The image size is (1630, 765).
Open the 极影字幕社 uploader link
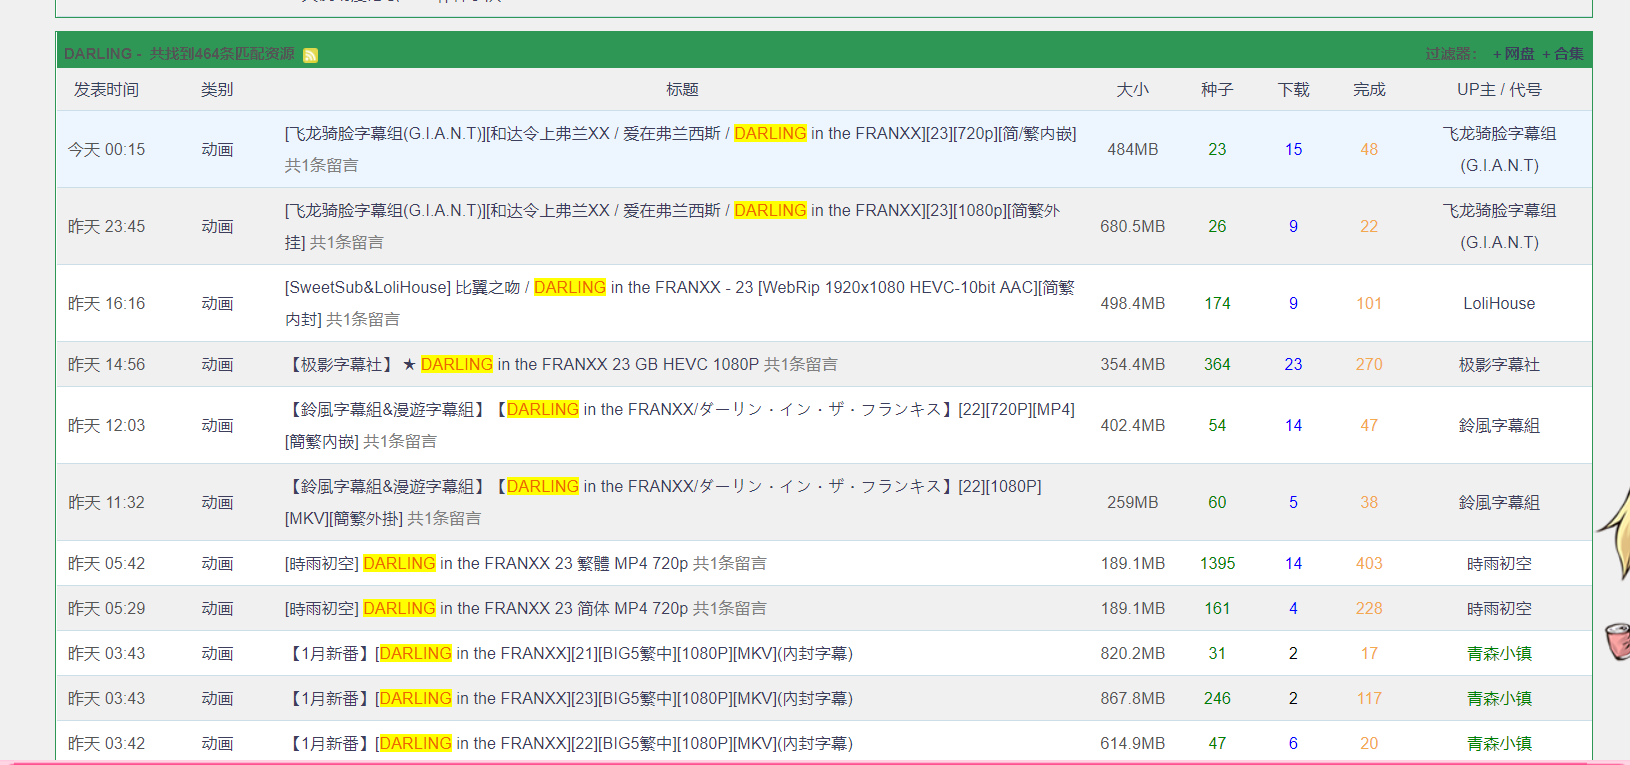1499,365
